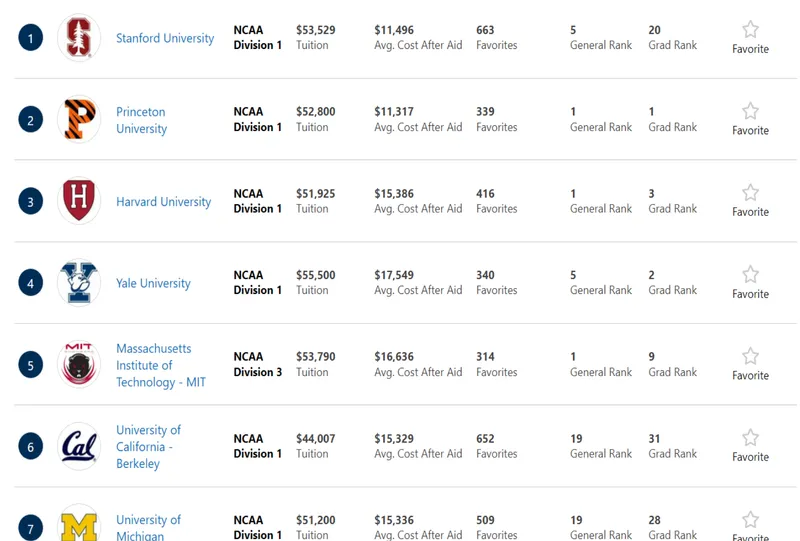
Task: Toggle the Favorite star for Stanford University
Action: point(750,30)
